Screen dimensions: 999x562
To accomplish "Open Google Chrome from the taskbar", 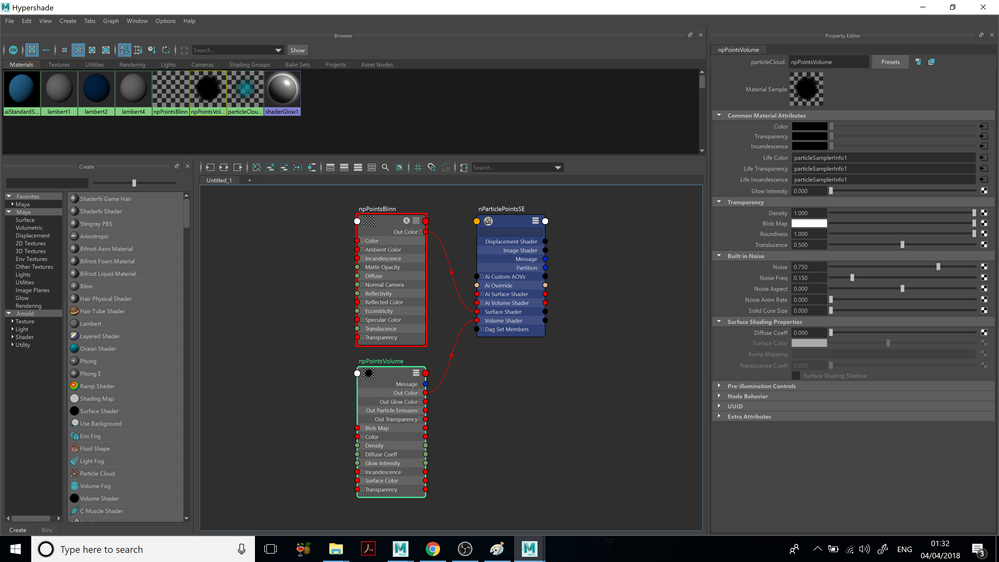I will pyautogui.click(x=433, y=549).
